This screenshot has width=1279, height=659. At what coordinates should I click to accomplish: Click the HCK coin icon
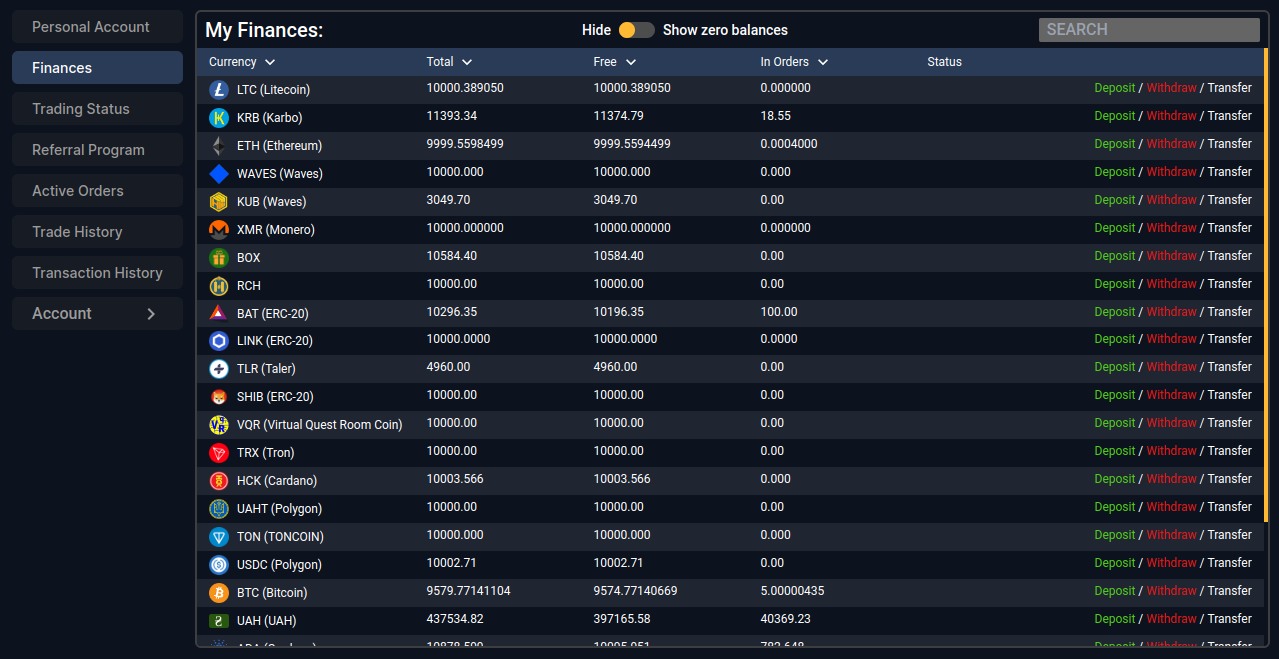219,481
